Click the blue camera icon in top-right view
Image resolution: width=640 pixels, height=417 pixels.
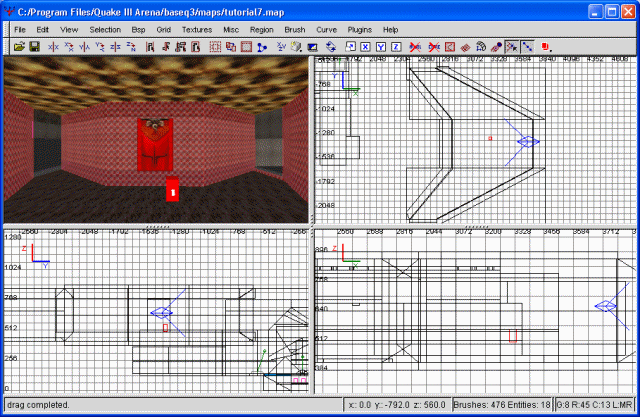528,142
